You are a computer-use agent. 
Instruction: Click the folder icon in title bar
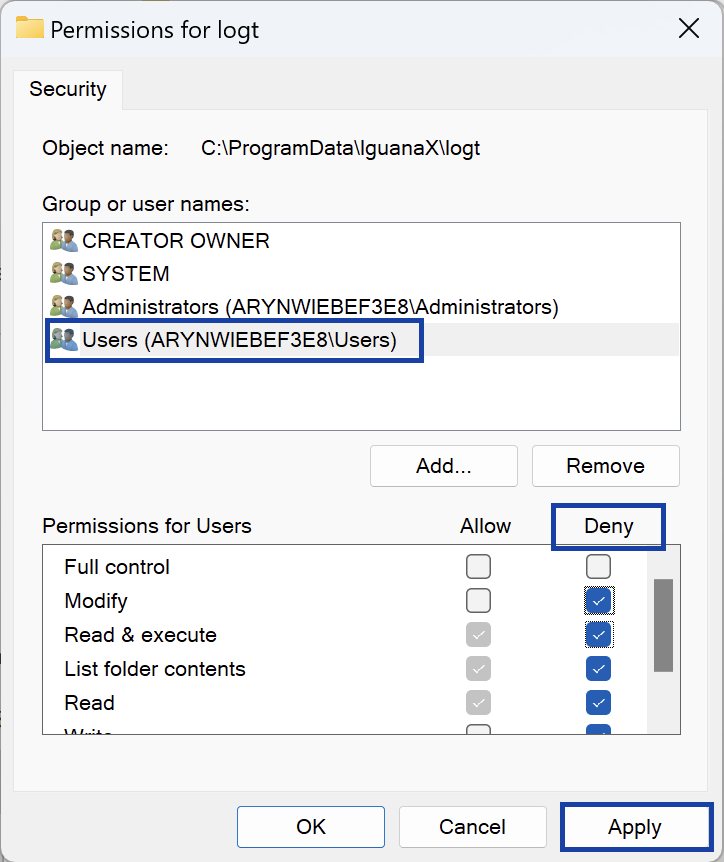[x=29, y=29]
